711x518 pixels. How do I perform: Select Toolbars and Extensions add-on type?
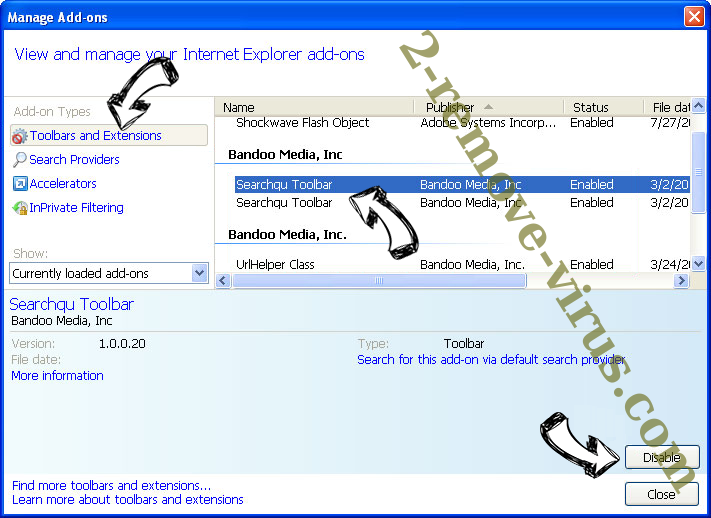(x=109, y=136)
